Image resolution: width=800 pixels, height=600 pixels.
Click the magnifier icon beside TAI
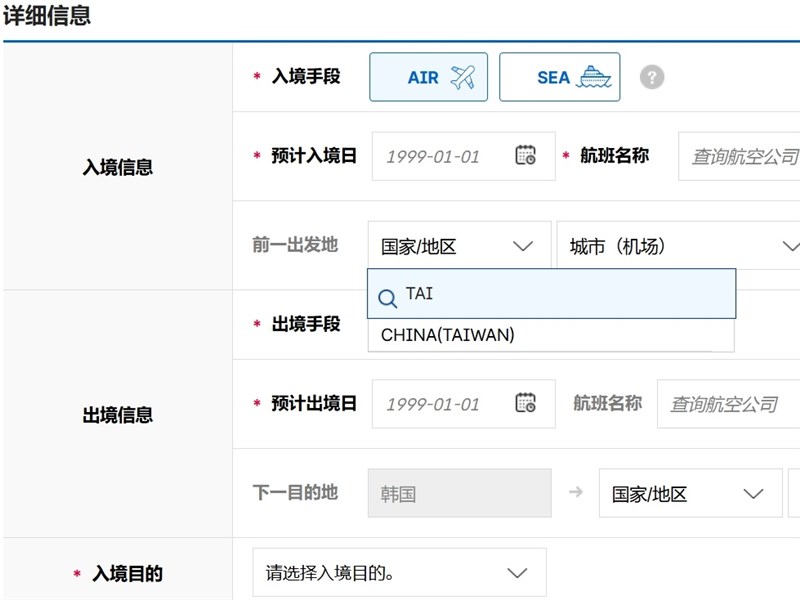387,297
